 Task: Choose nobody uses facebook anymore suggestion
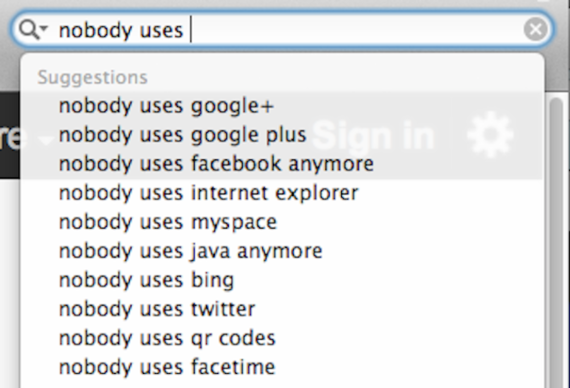pos(282,164)
